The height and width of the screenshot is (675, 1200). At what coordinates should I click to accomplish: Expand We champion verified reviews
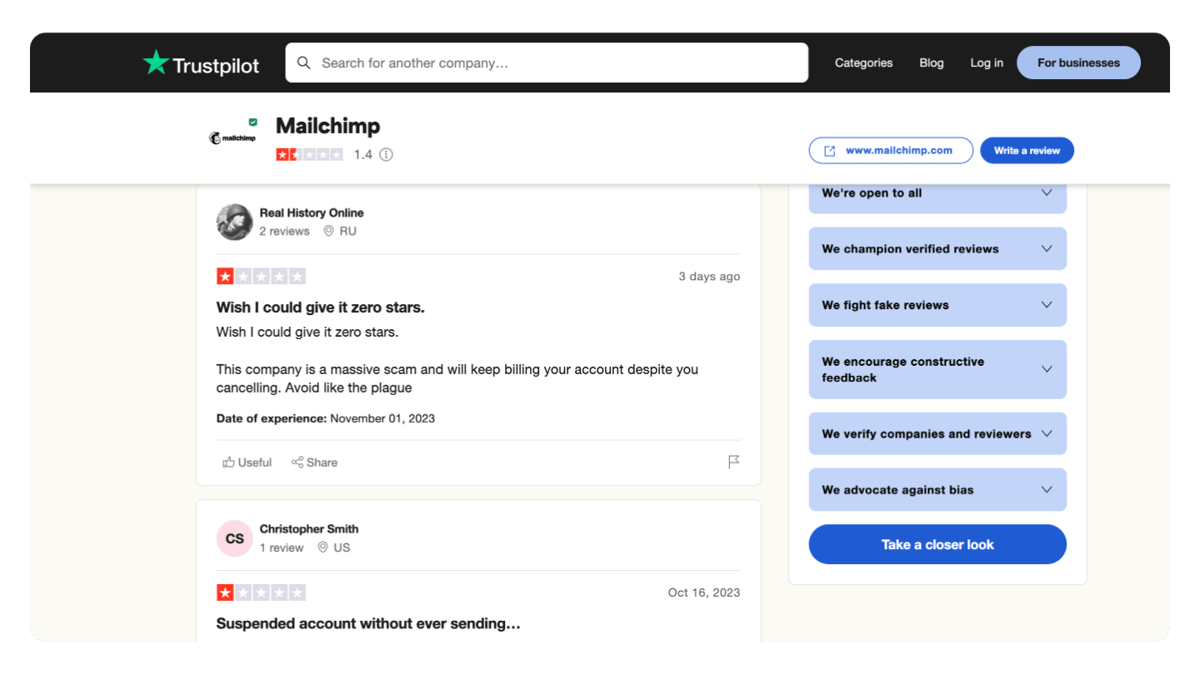click(x=937, y=249)
